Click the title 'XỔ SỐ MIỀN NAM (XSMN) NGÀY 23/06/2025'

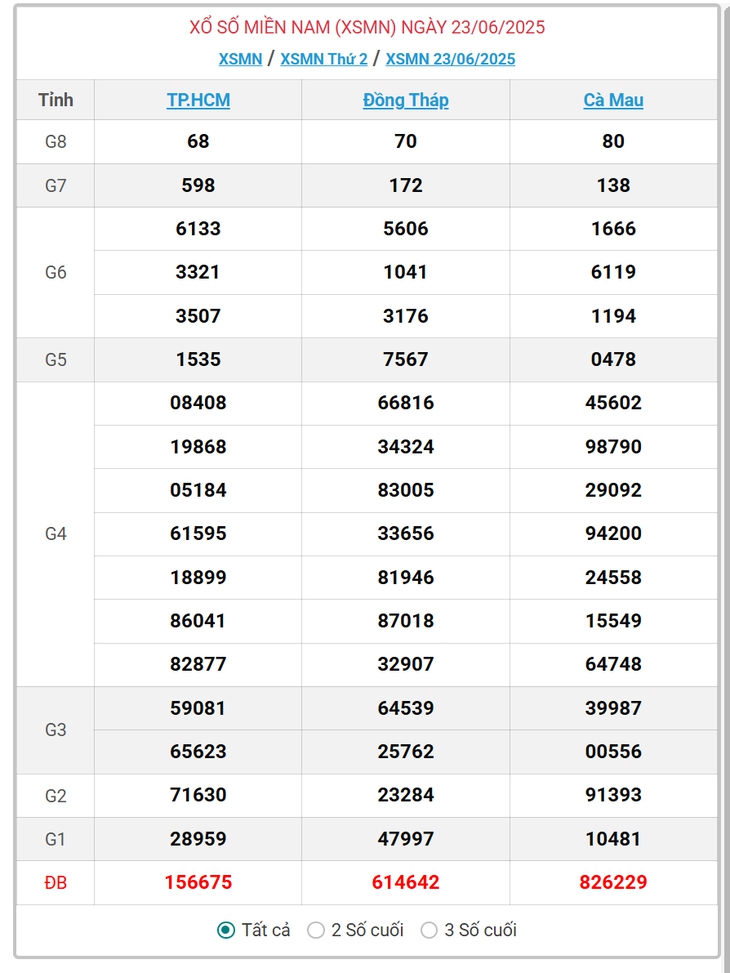point(367,28)
